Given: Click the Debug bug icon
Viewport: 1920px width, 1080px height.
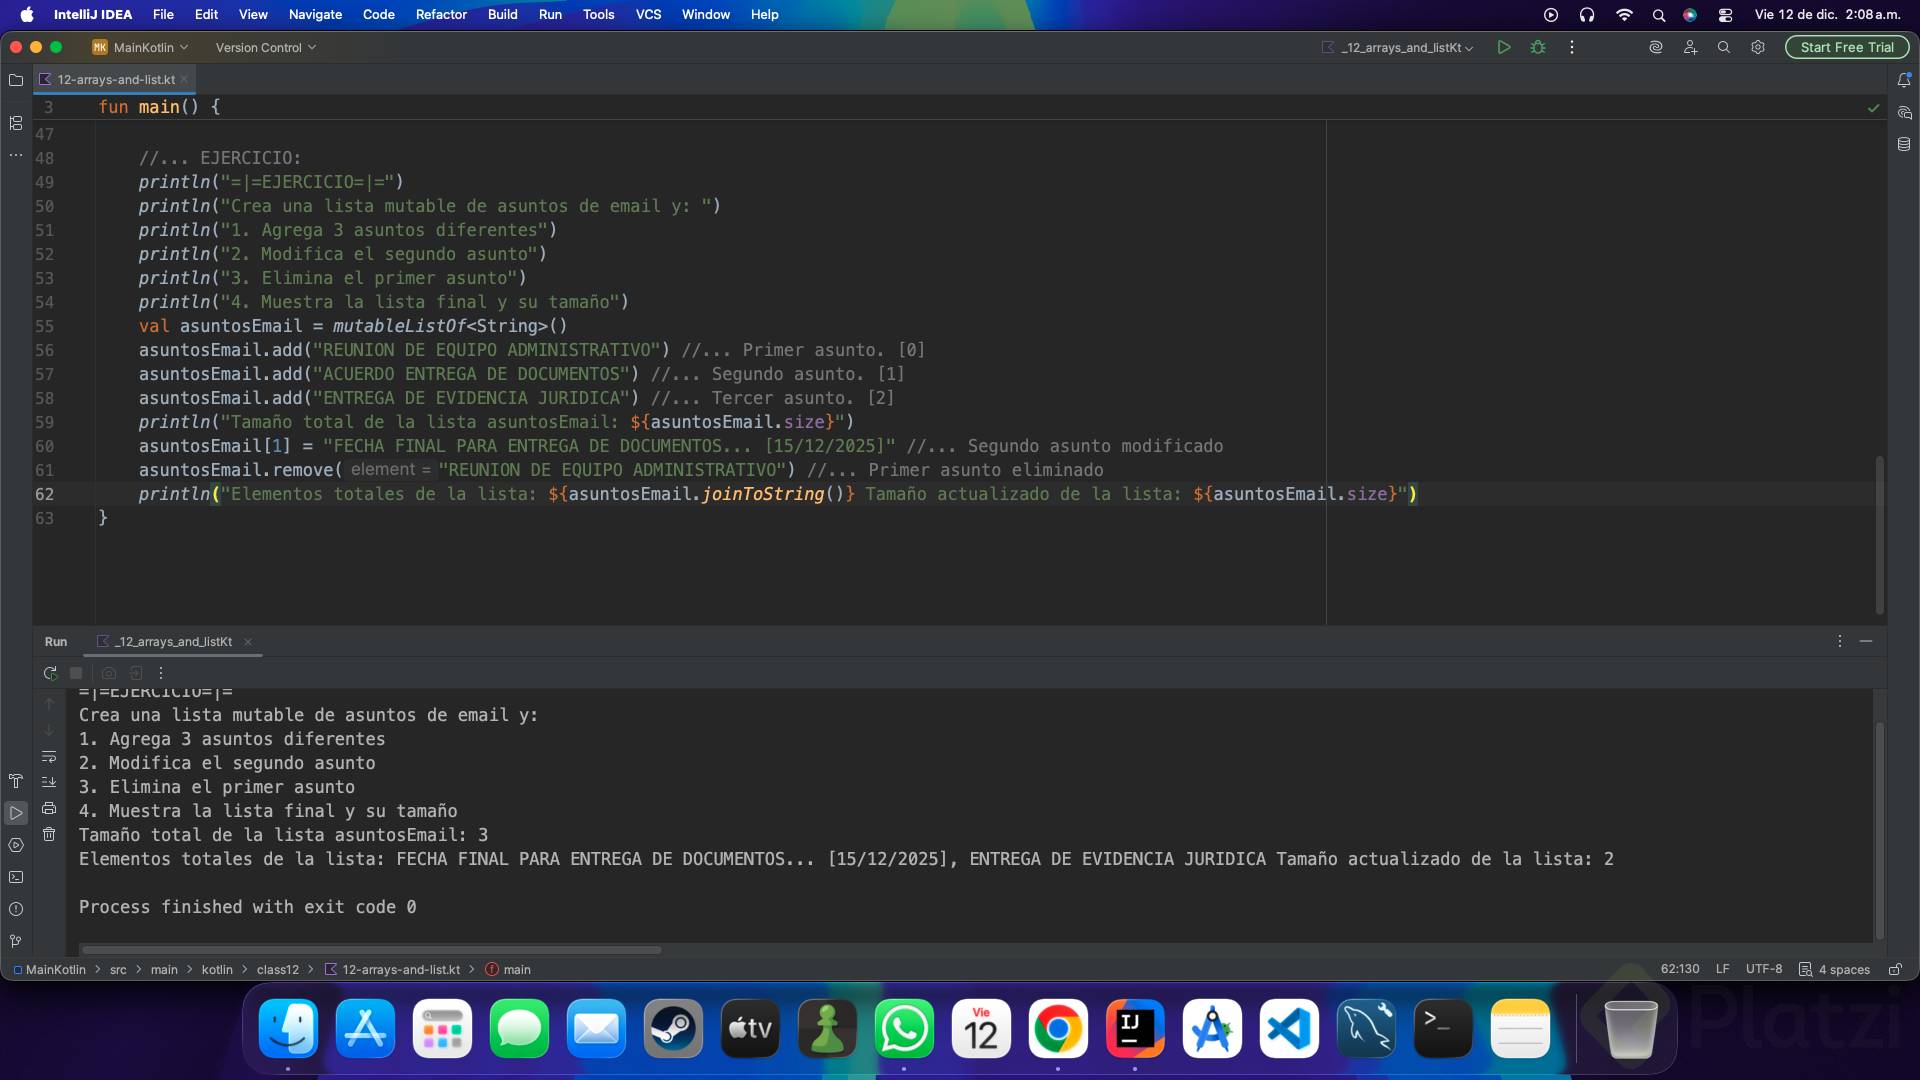Looking at the screenshot, I should [1538, 47].
